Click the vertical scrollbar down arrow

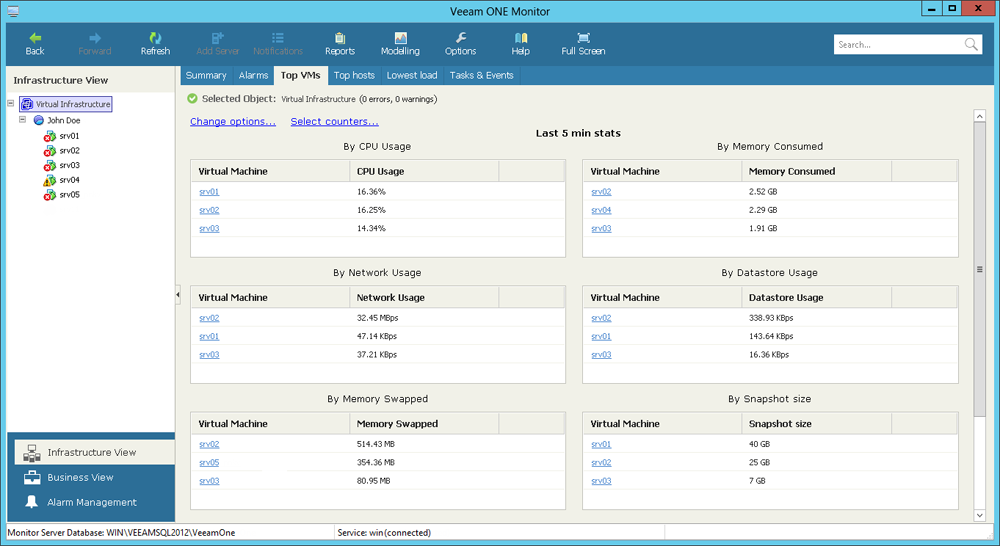[x=980, y=515]
